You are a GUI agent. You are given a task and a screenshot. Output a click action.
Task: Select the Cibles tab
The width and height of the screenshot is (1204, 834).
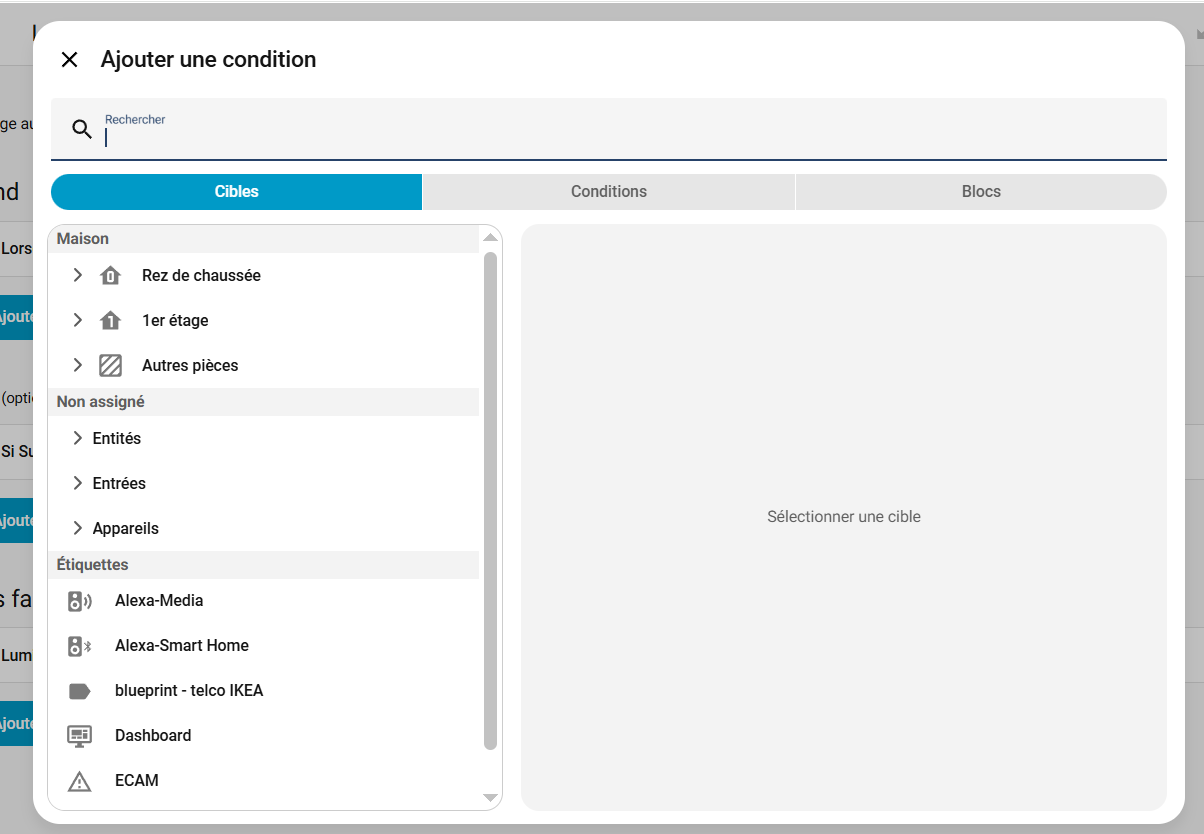pos(236,192)
